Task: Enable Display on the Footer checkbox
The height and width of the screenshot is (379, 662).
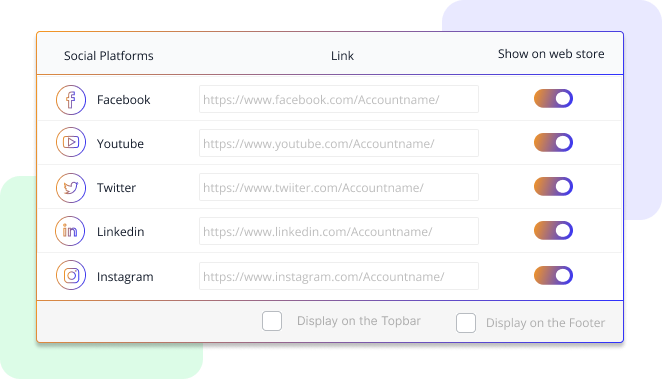Action: (x=466, y=323)
